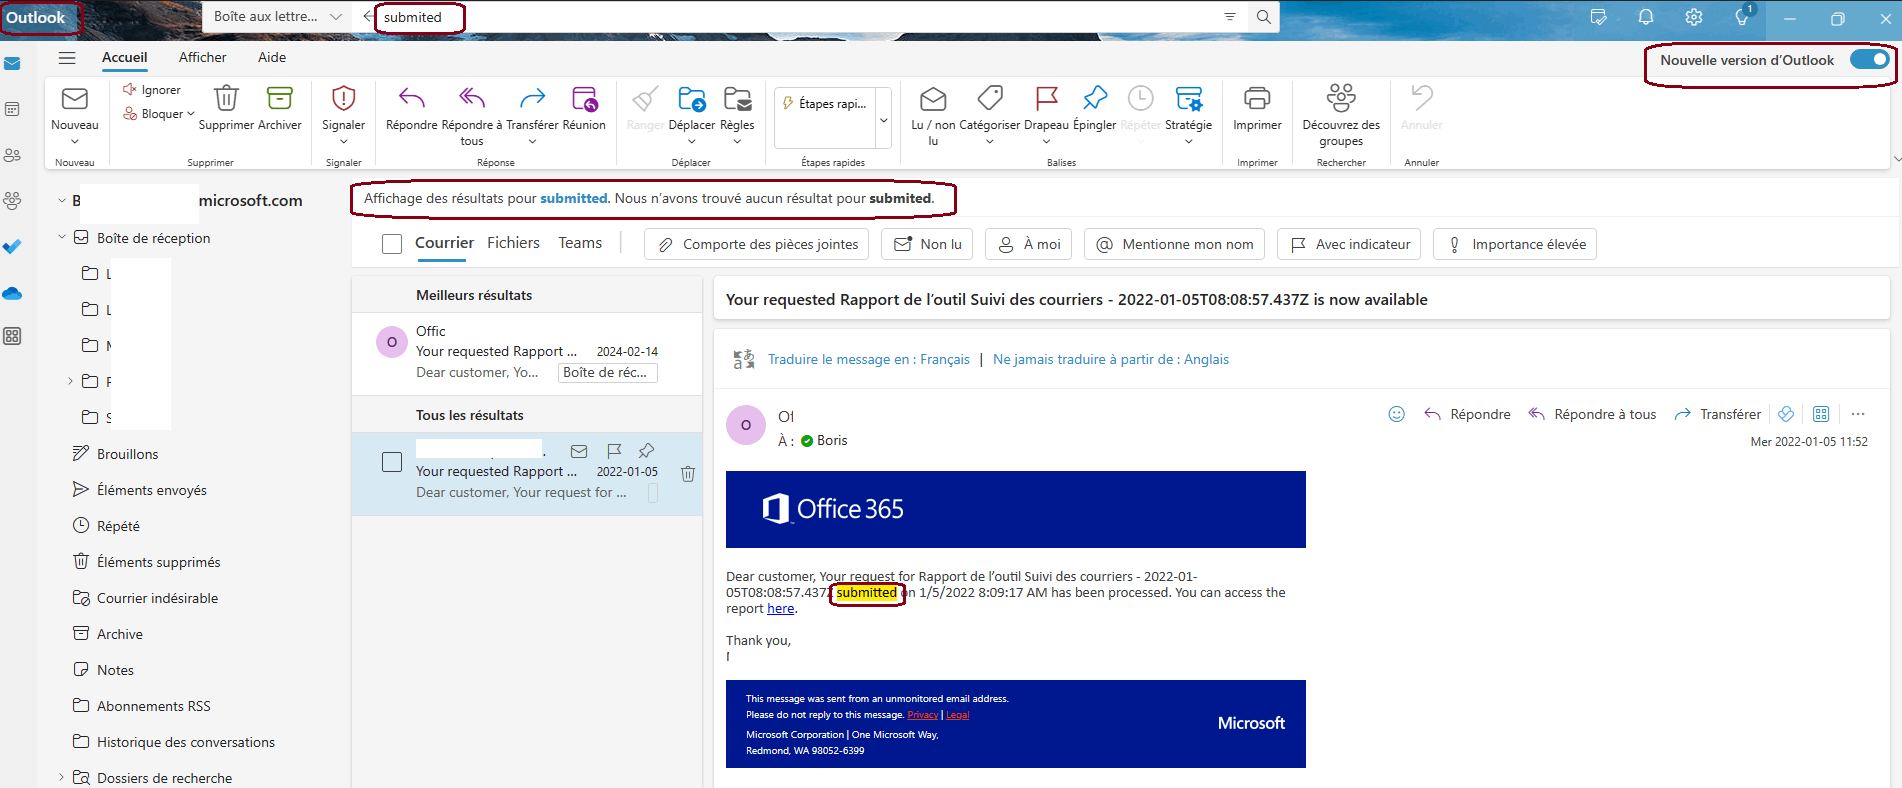The image size is (1902, 788).
Task: Click the Supprimer trash icon in ribbon
Action: pyautogui.click(x=227, y=98)
